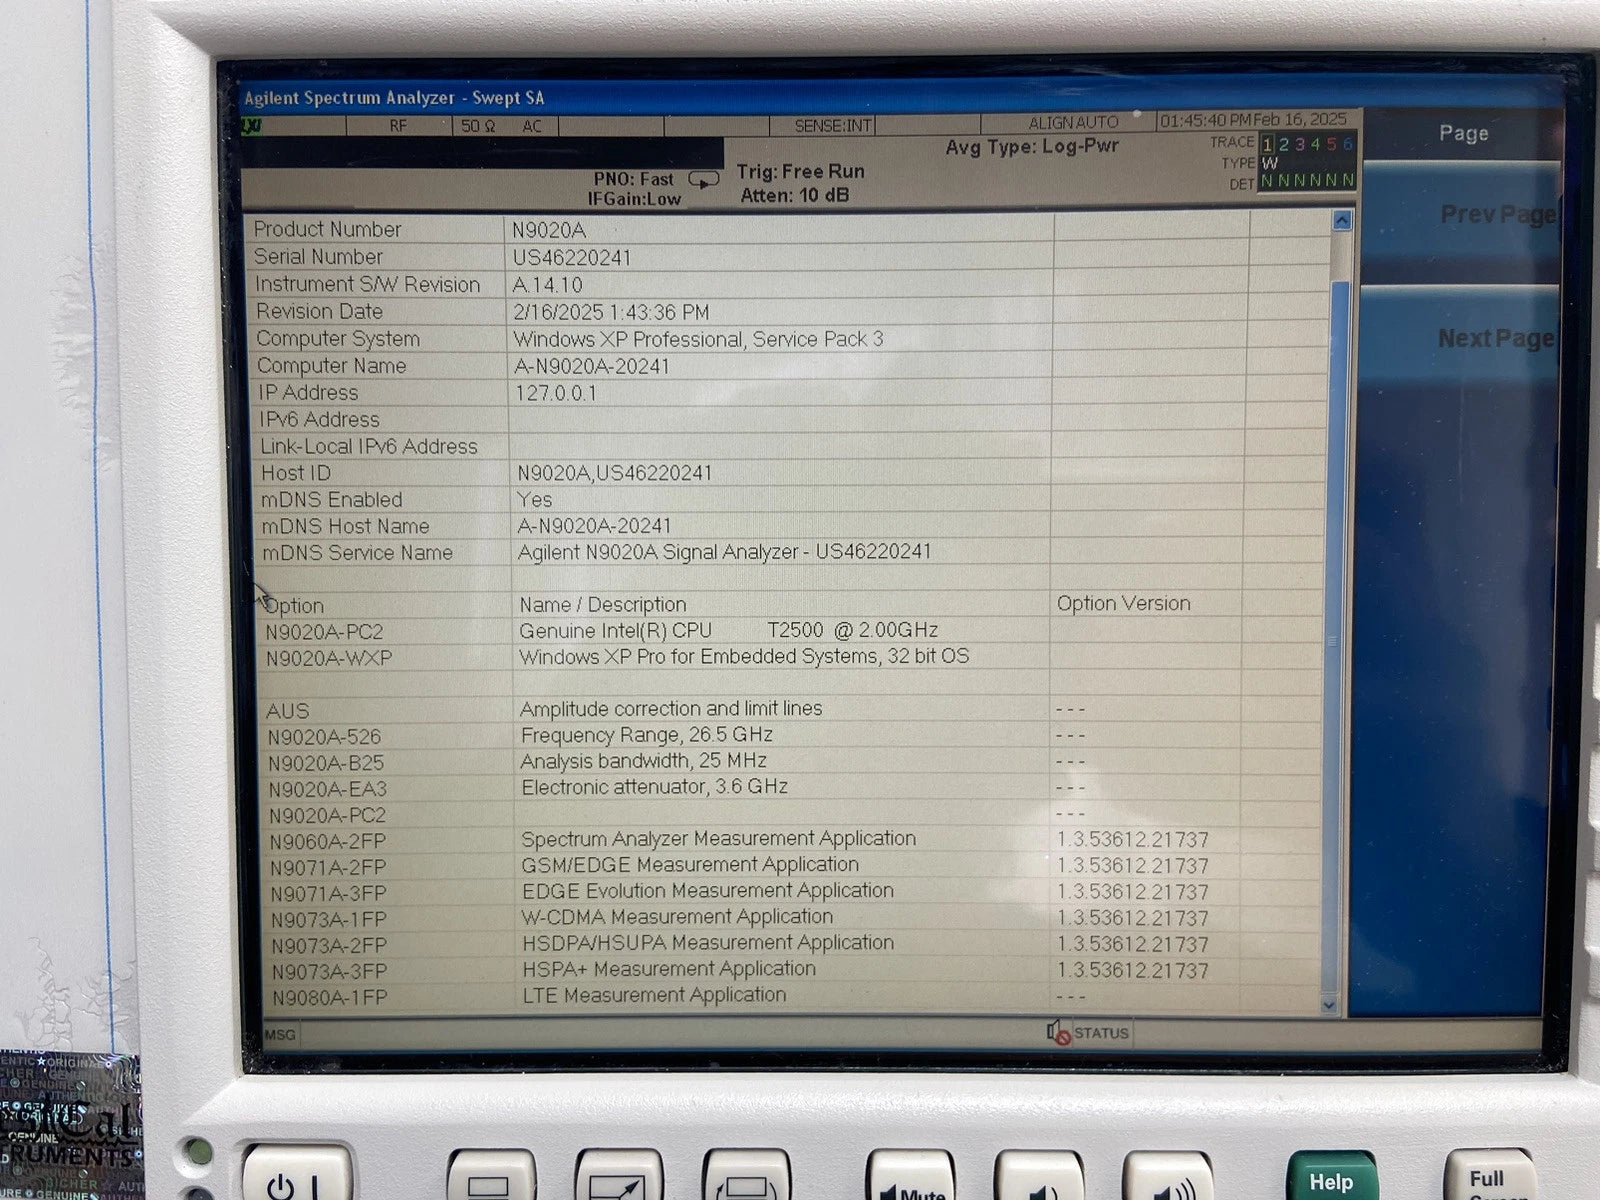Click the IFGain:Low readout
Screen dimensions: 1600x1200
pos(634,199)
